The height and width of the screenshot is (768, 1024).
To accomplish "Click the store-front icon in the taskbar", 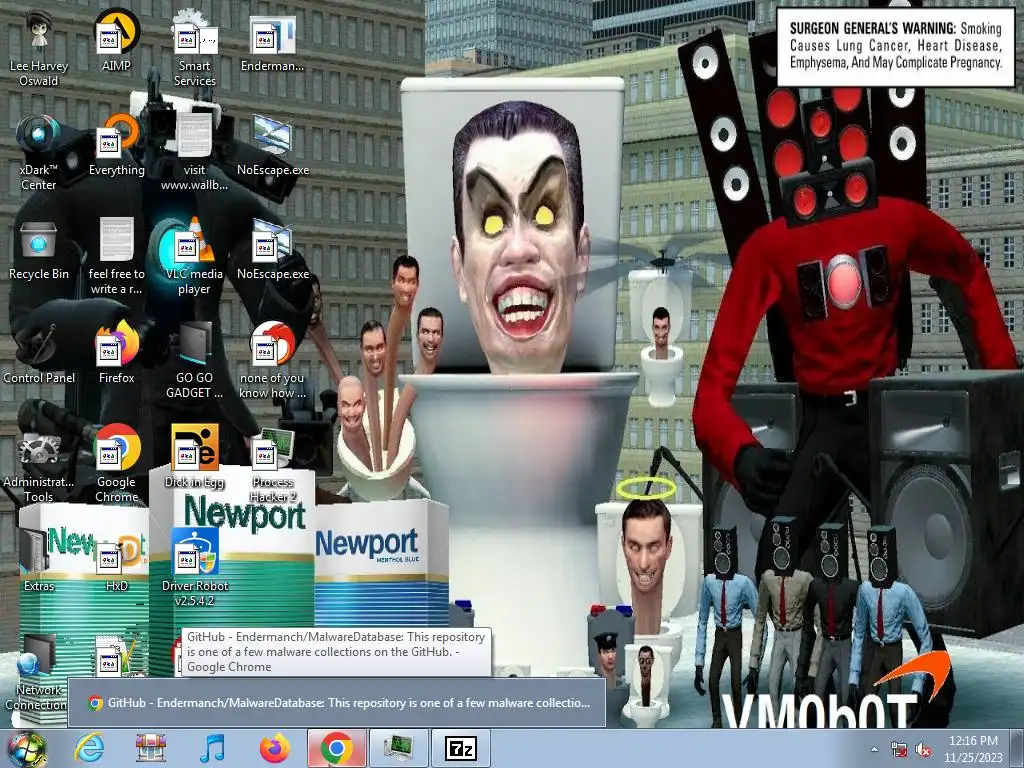I will pyautogui.click(x=151, y=748).
